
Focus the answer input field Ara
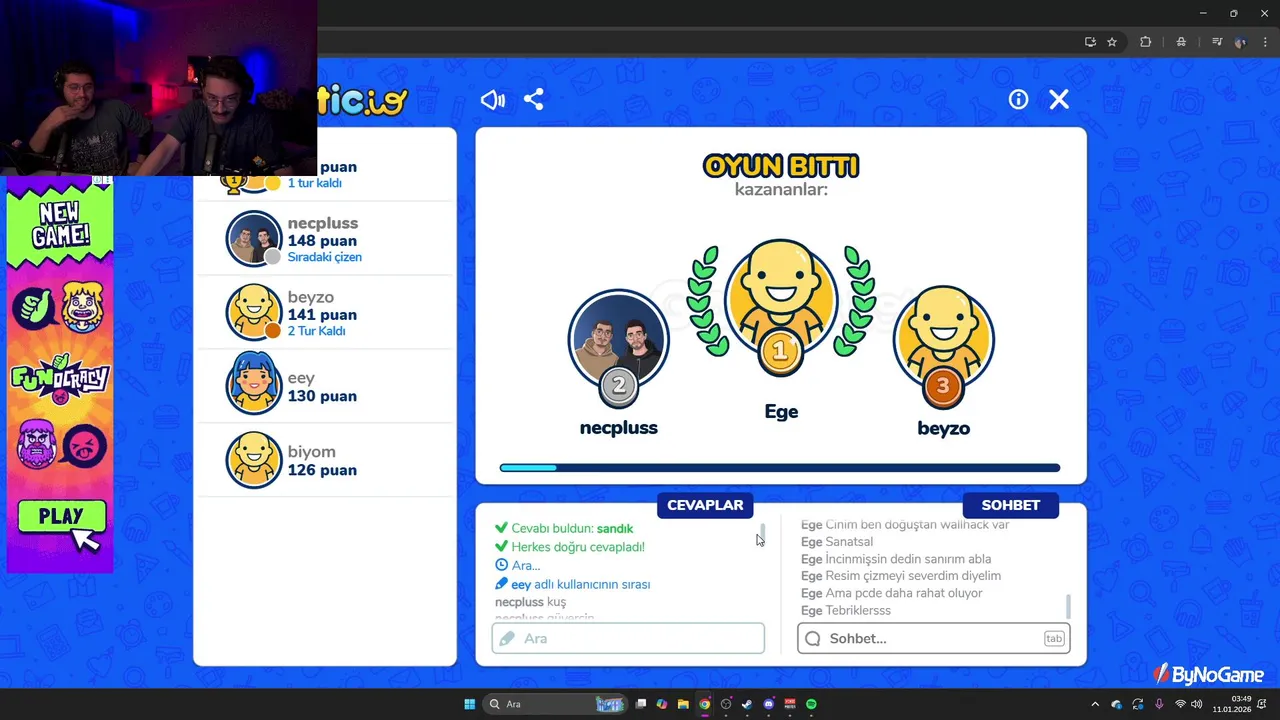(628, 638)
